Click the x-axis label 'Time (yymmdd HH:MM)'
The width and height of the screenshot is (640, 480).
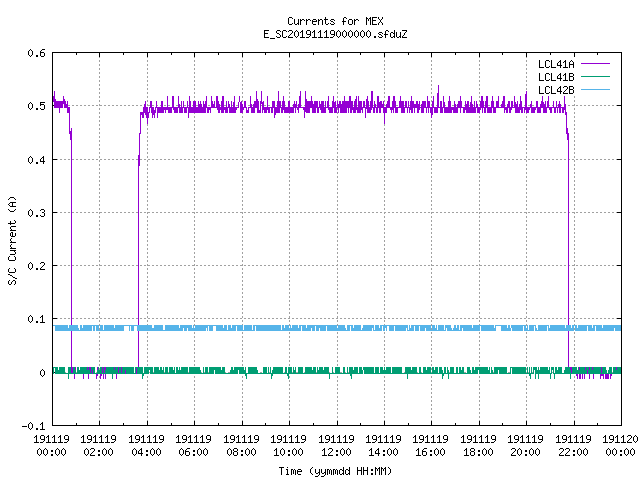[335, 471]
